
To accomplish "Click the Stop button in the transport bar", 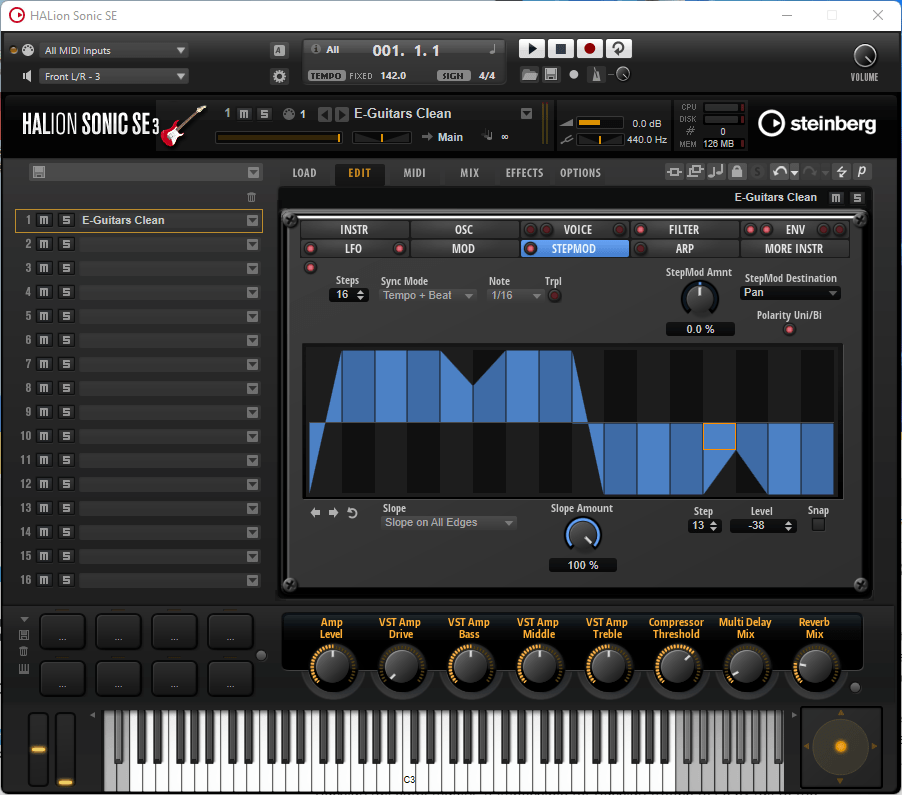I will (x=560, y=49).
